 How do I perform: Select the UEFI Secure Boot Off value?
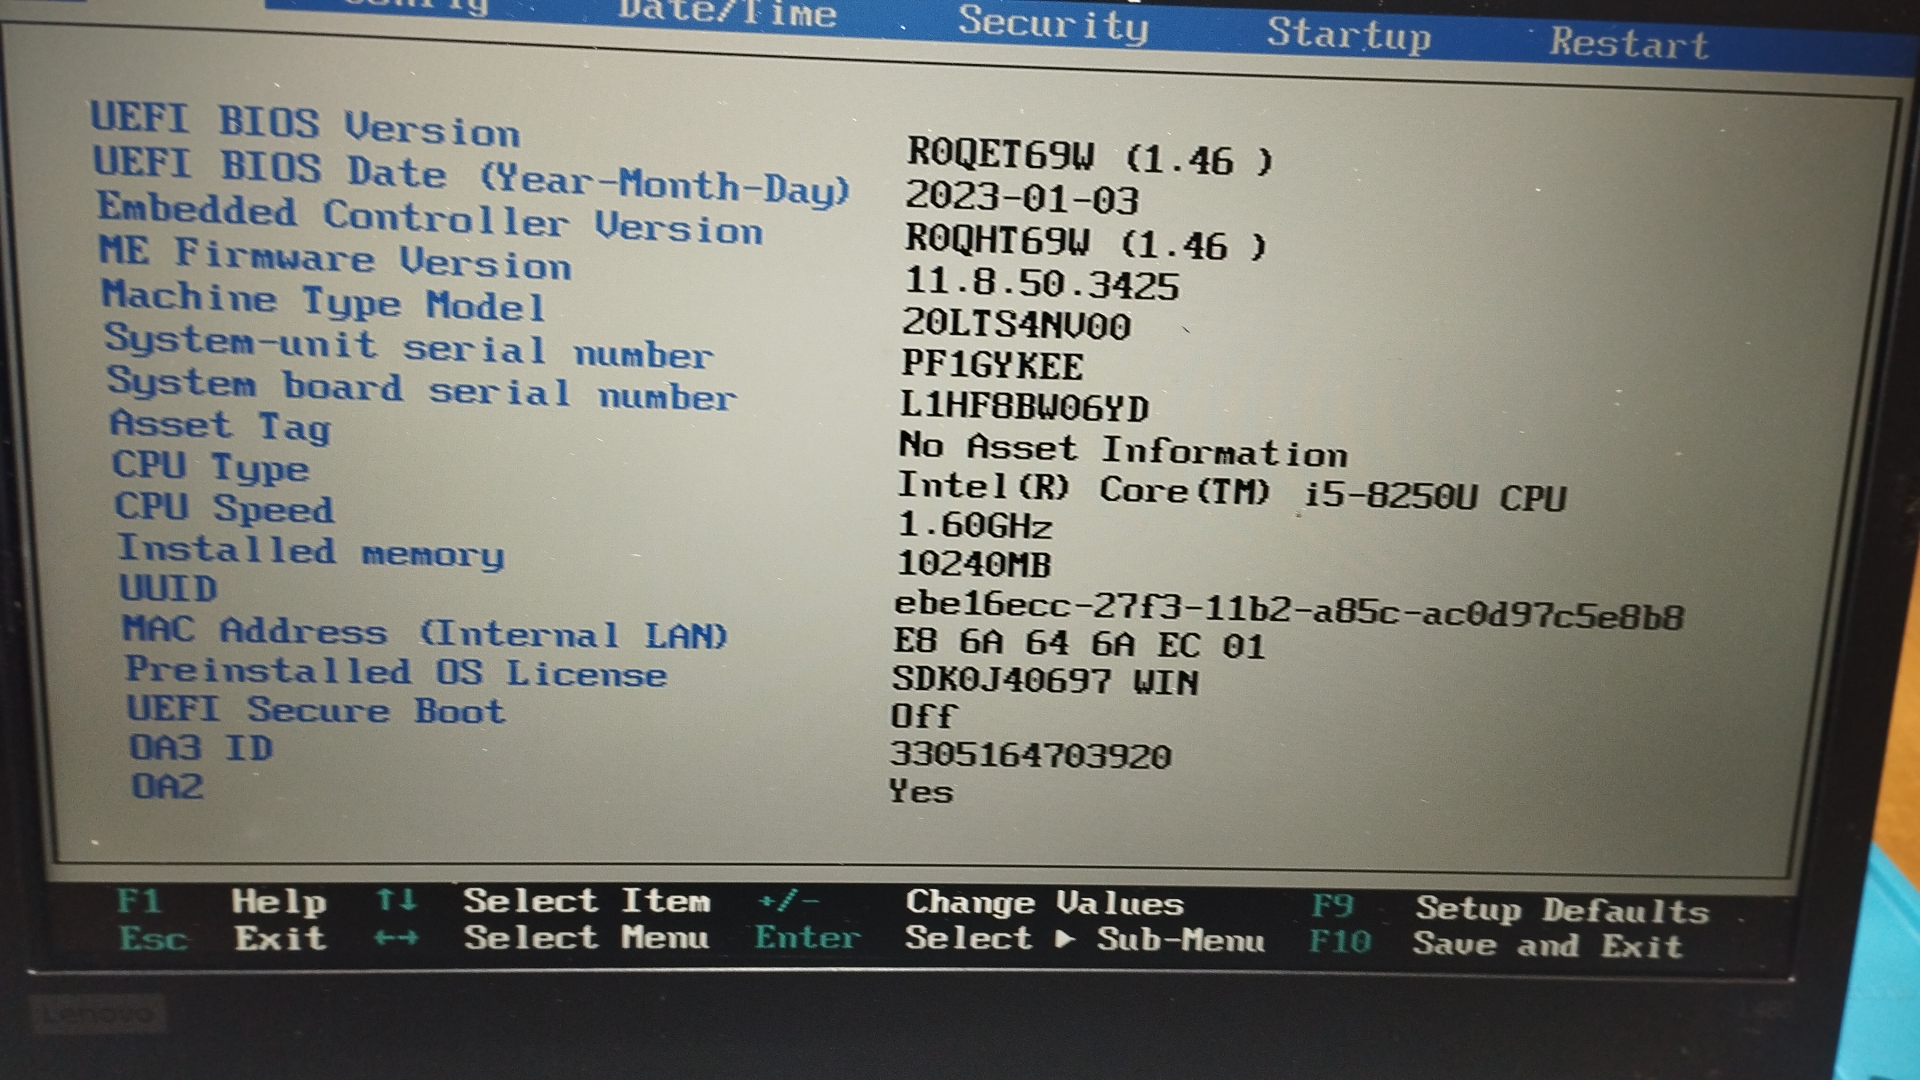click(x=923, y=716)
